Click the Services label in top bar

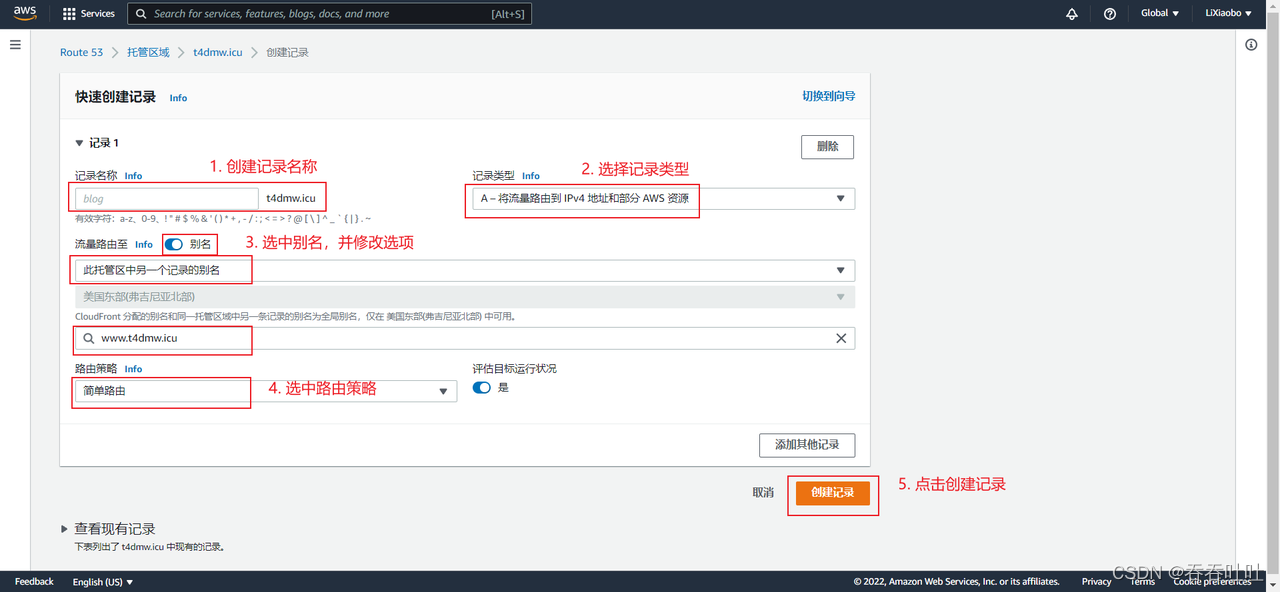coord(98,14)
